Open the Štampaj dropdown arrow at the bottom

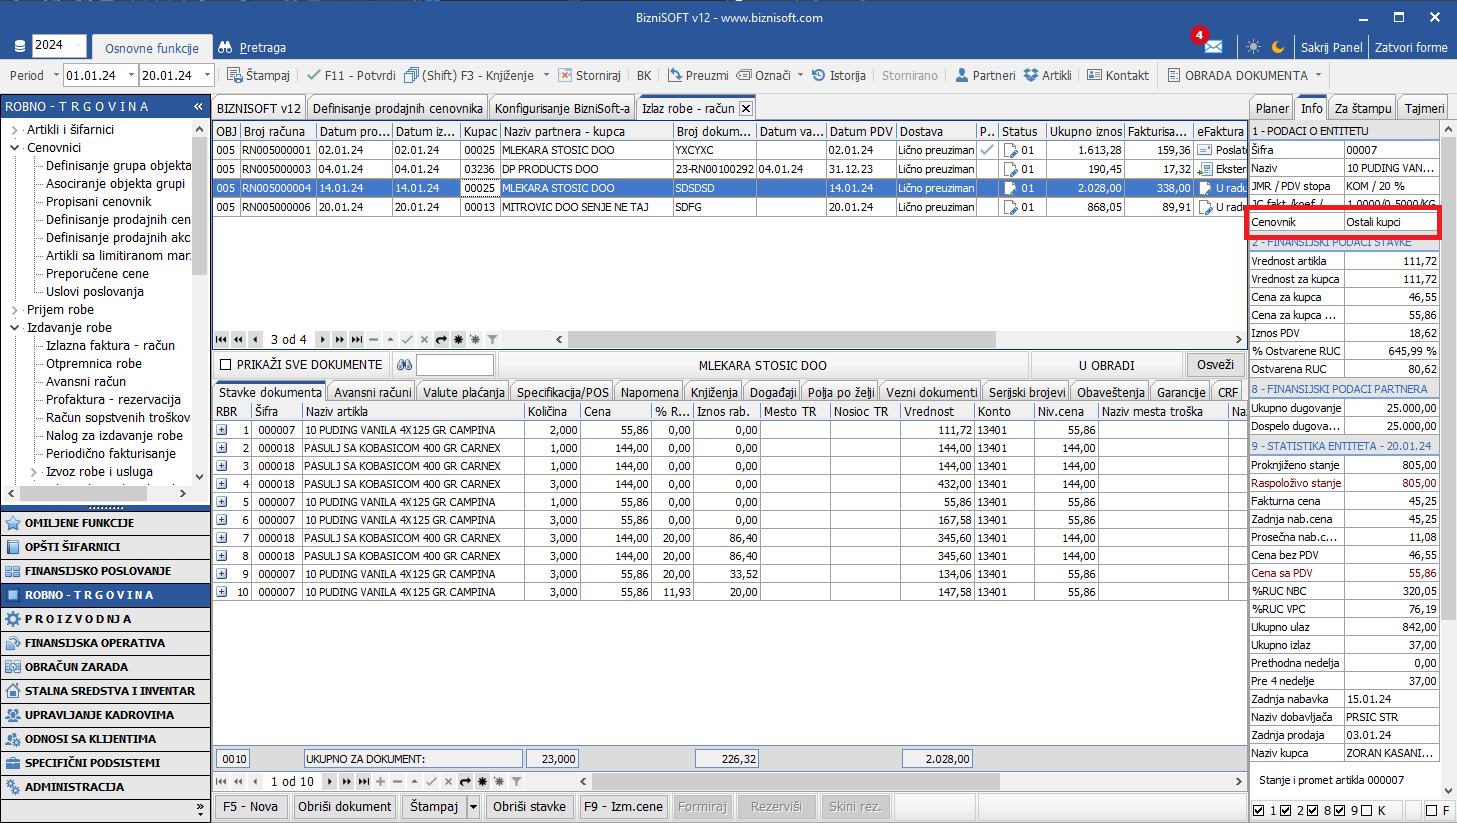tap(473, 807)
